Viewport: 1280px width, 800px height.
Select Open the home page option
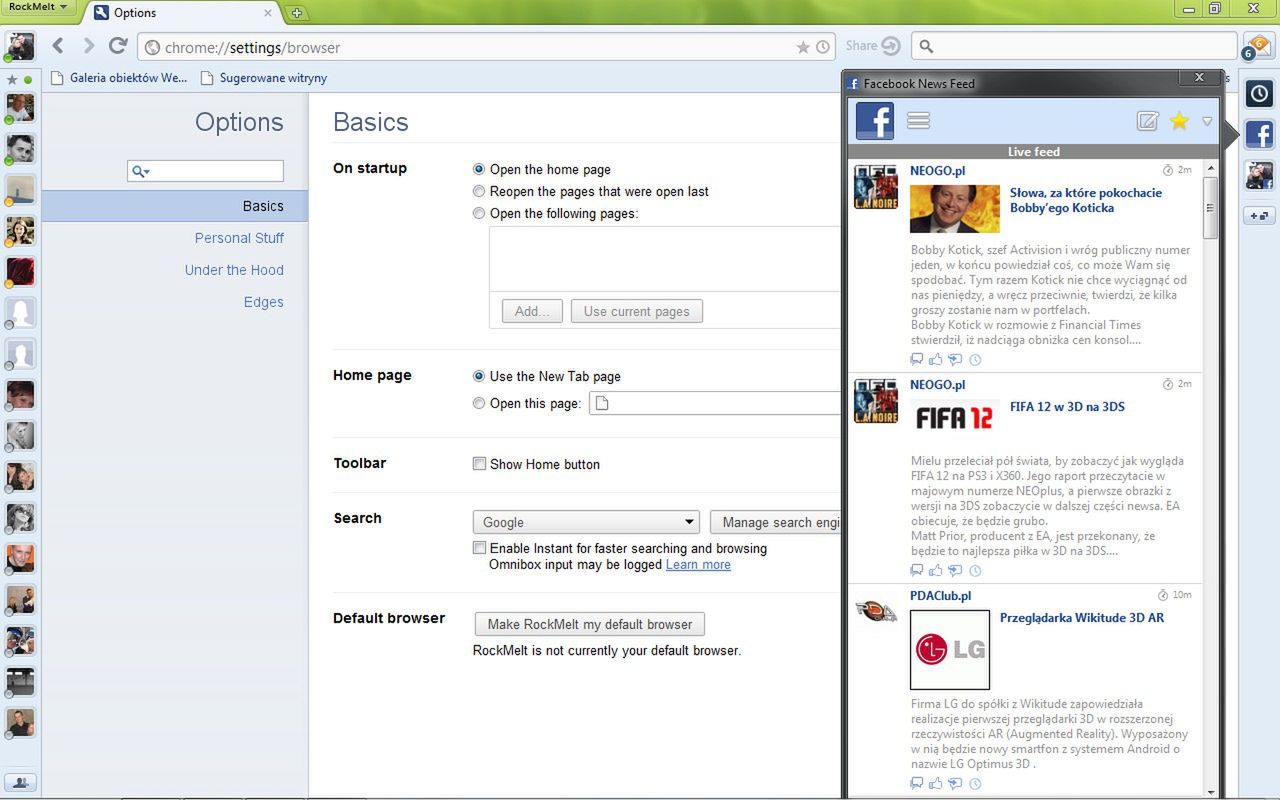[479, 169]
